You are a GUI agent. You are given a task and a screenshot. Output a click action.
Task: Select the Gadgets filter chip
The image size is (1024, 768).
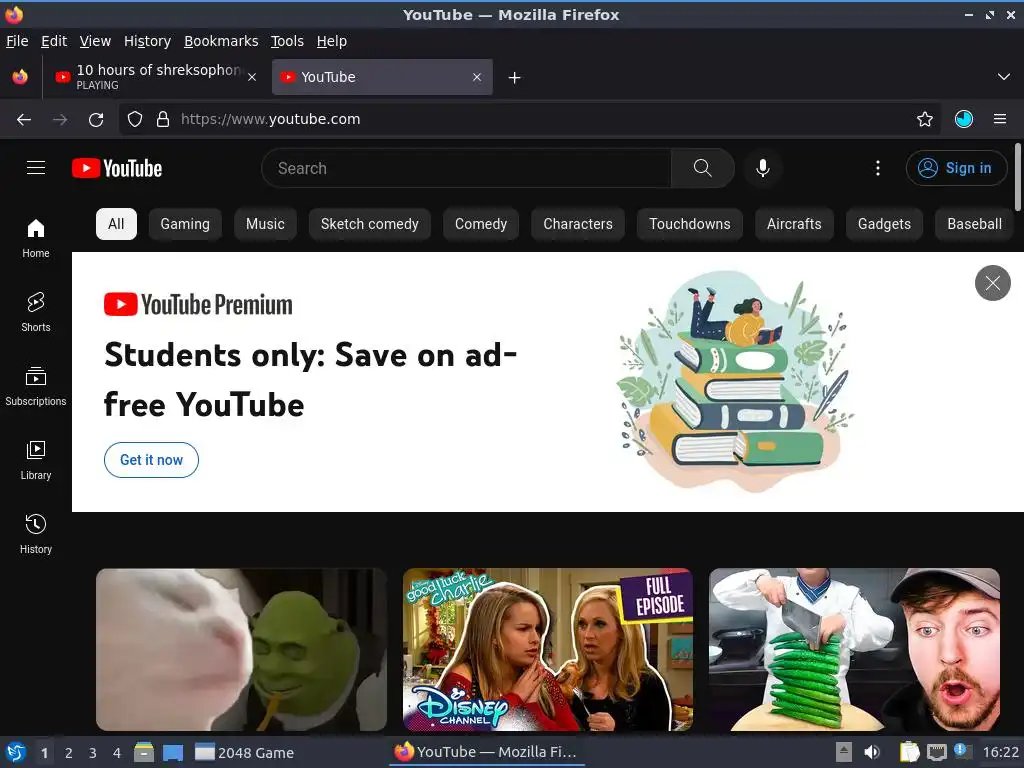[884, 224]
